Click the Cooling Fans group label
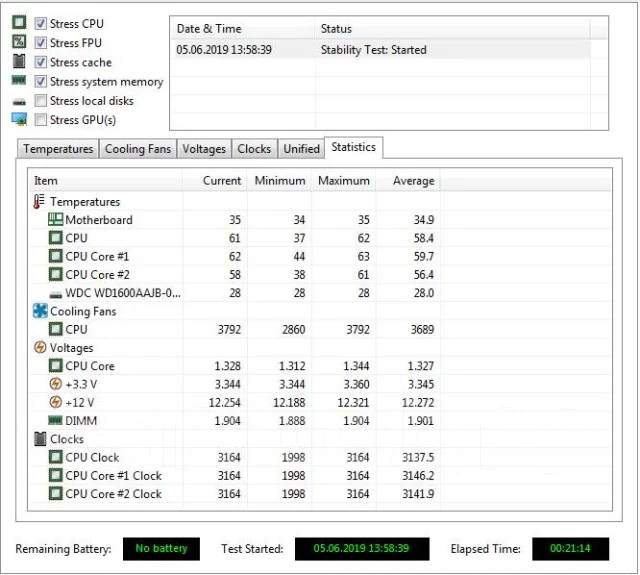 tap(83, 311)
